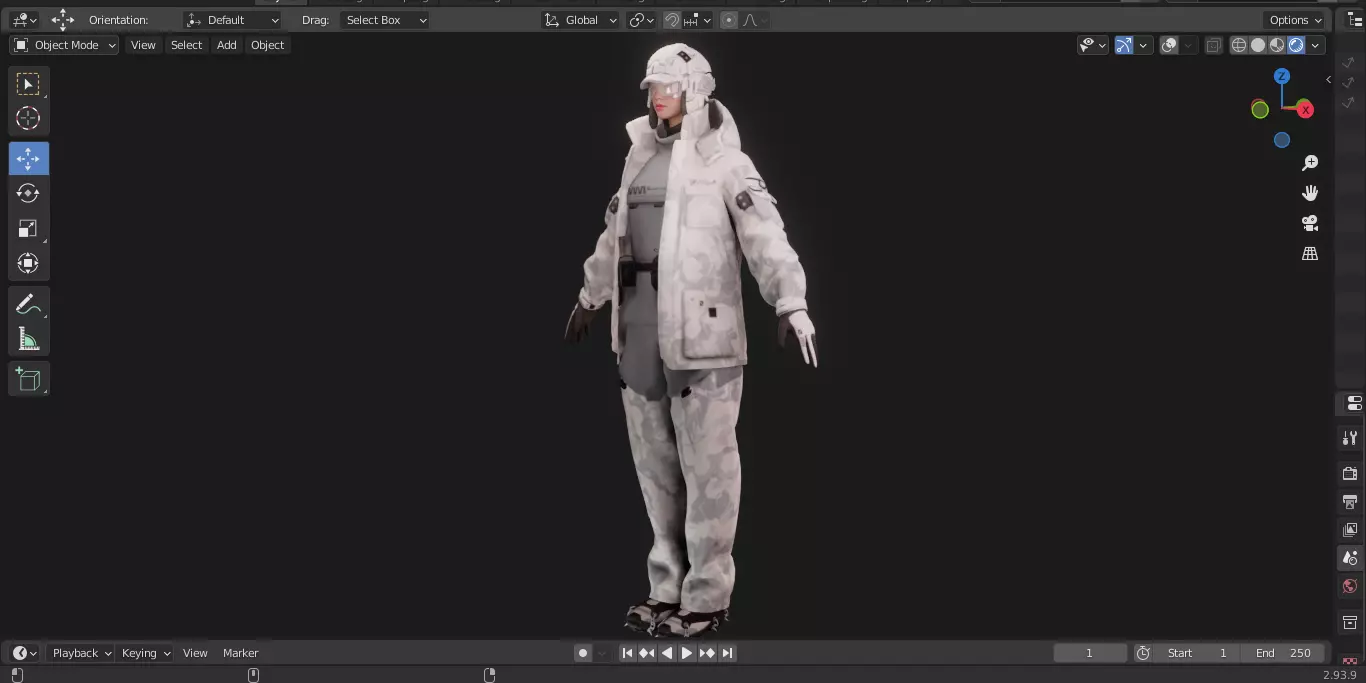The image size is (1366, 683).
Task: Click the End frame field
Action: [1283, 653]
